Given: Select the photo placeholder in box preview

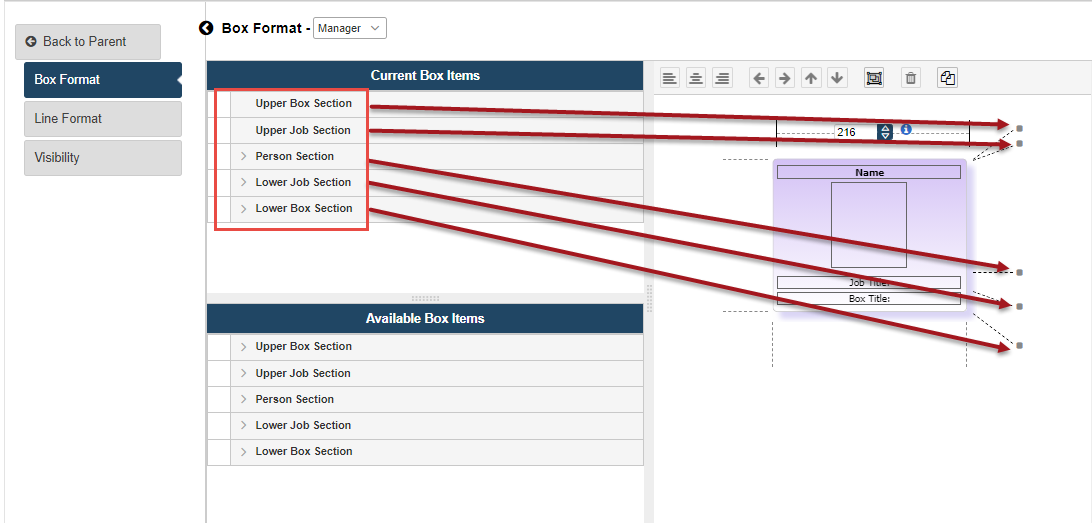Looking at the screenshot, I should pyautogui.click(x=868, y=225).
